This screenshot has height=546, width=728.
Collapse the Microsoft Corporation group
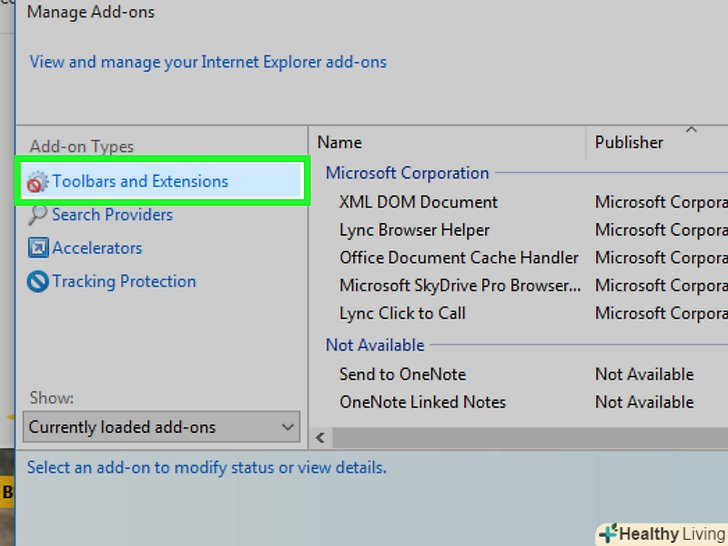pyautogui.click(x=407, y=173)
